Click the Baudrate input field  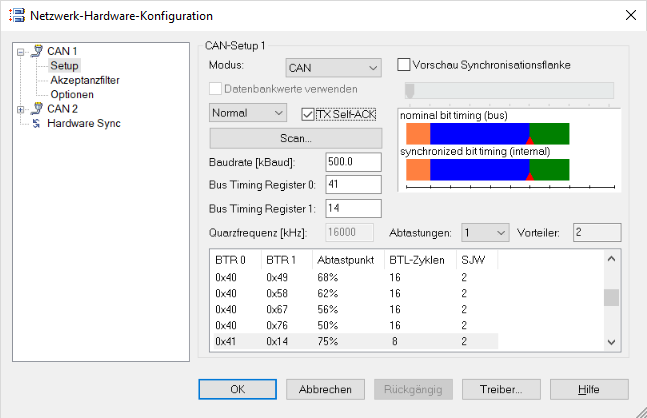353,161
